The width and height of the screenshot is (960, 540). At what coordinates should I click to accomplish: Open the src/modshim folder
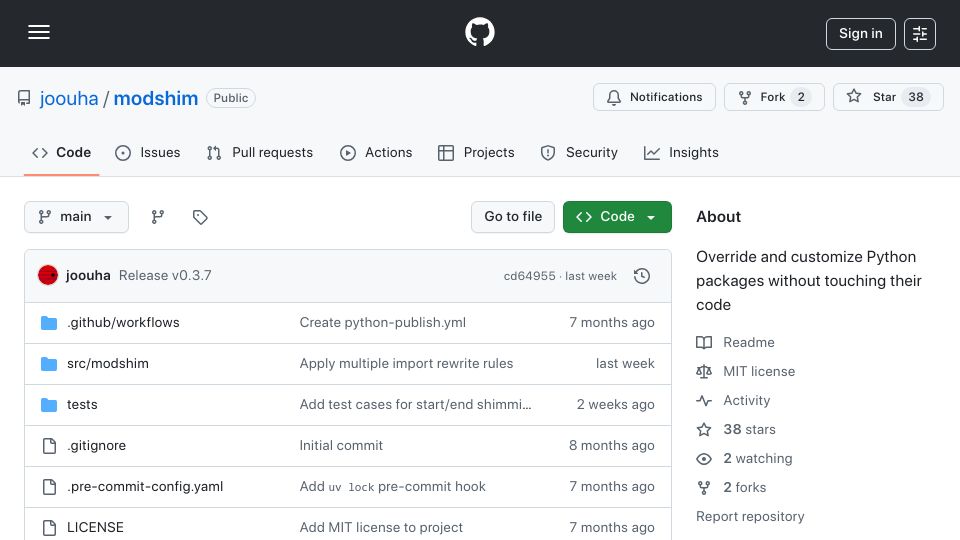108,364
